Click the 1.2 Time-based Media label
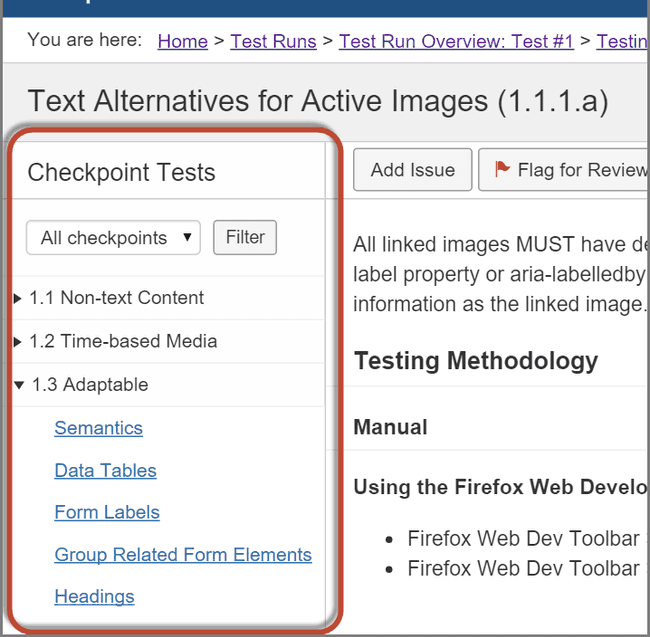This screenshot has height=637, width=650. 123,341
